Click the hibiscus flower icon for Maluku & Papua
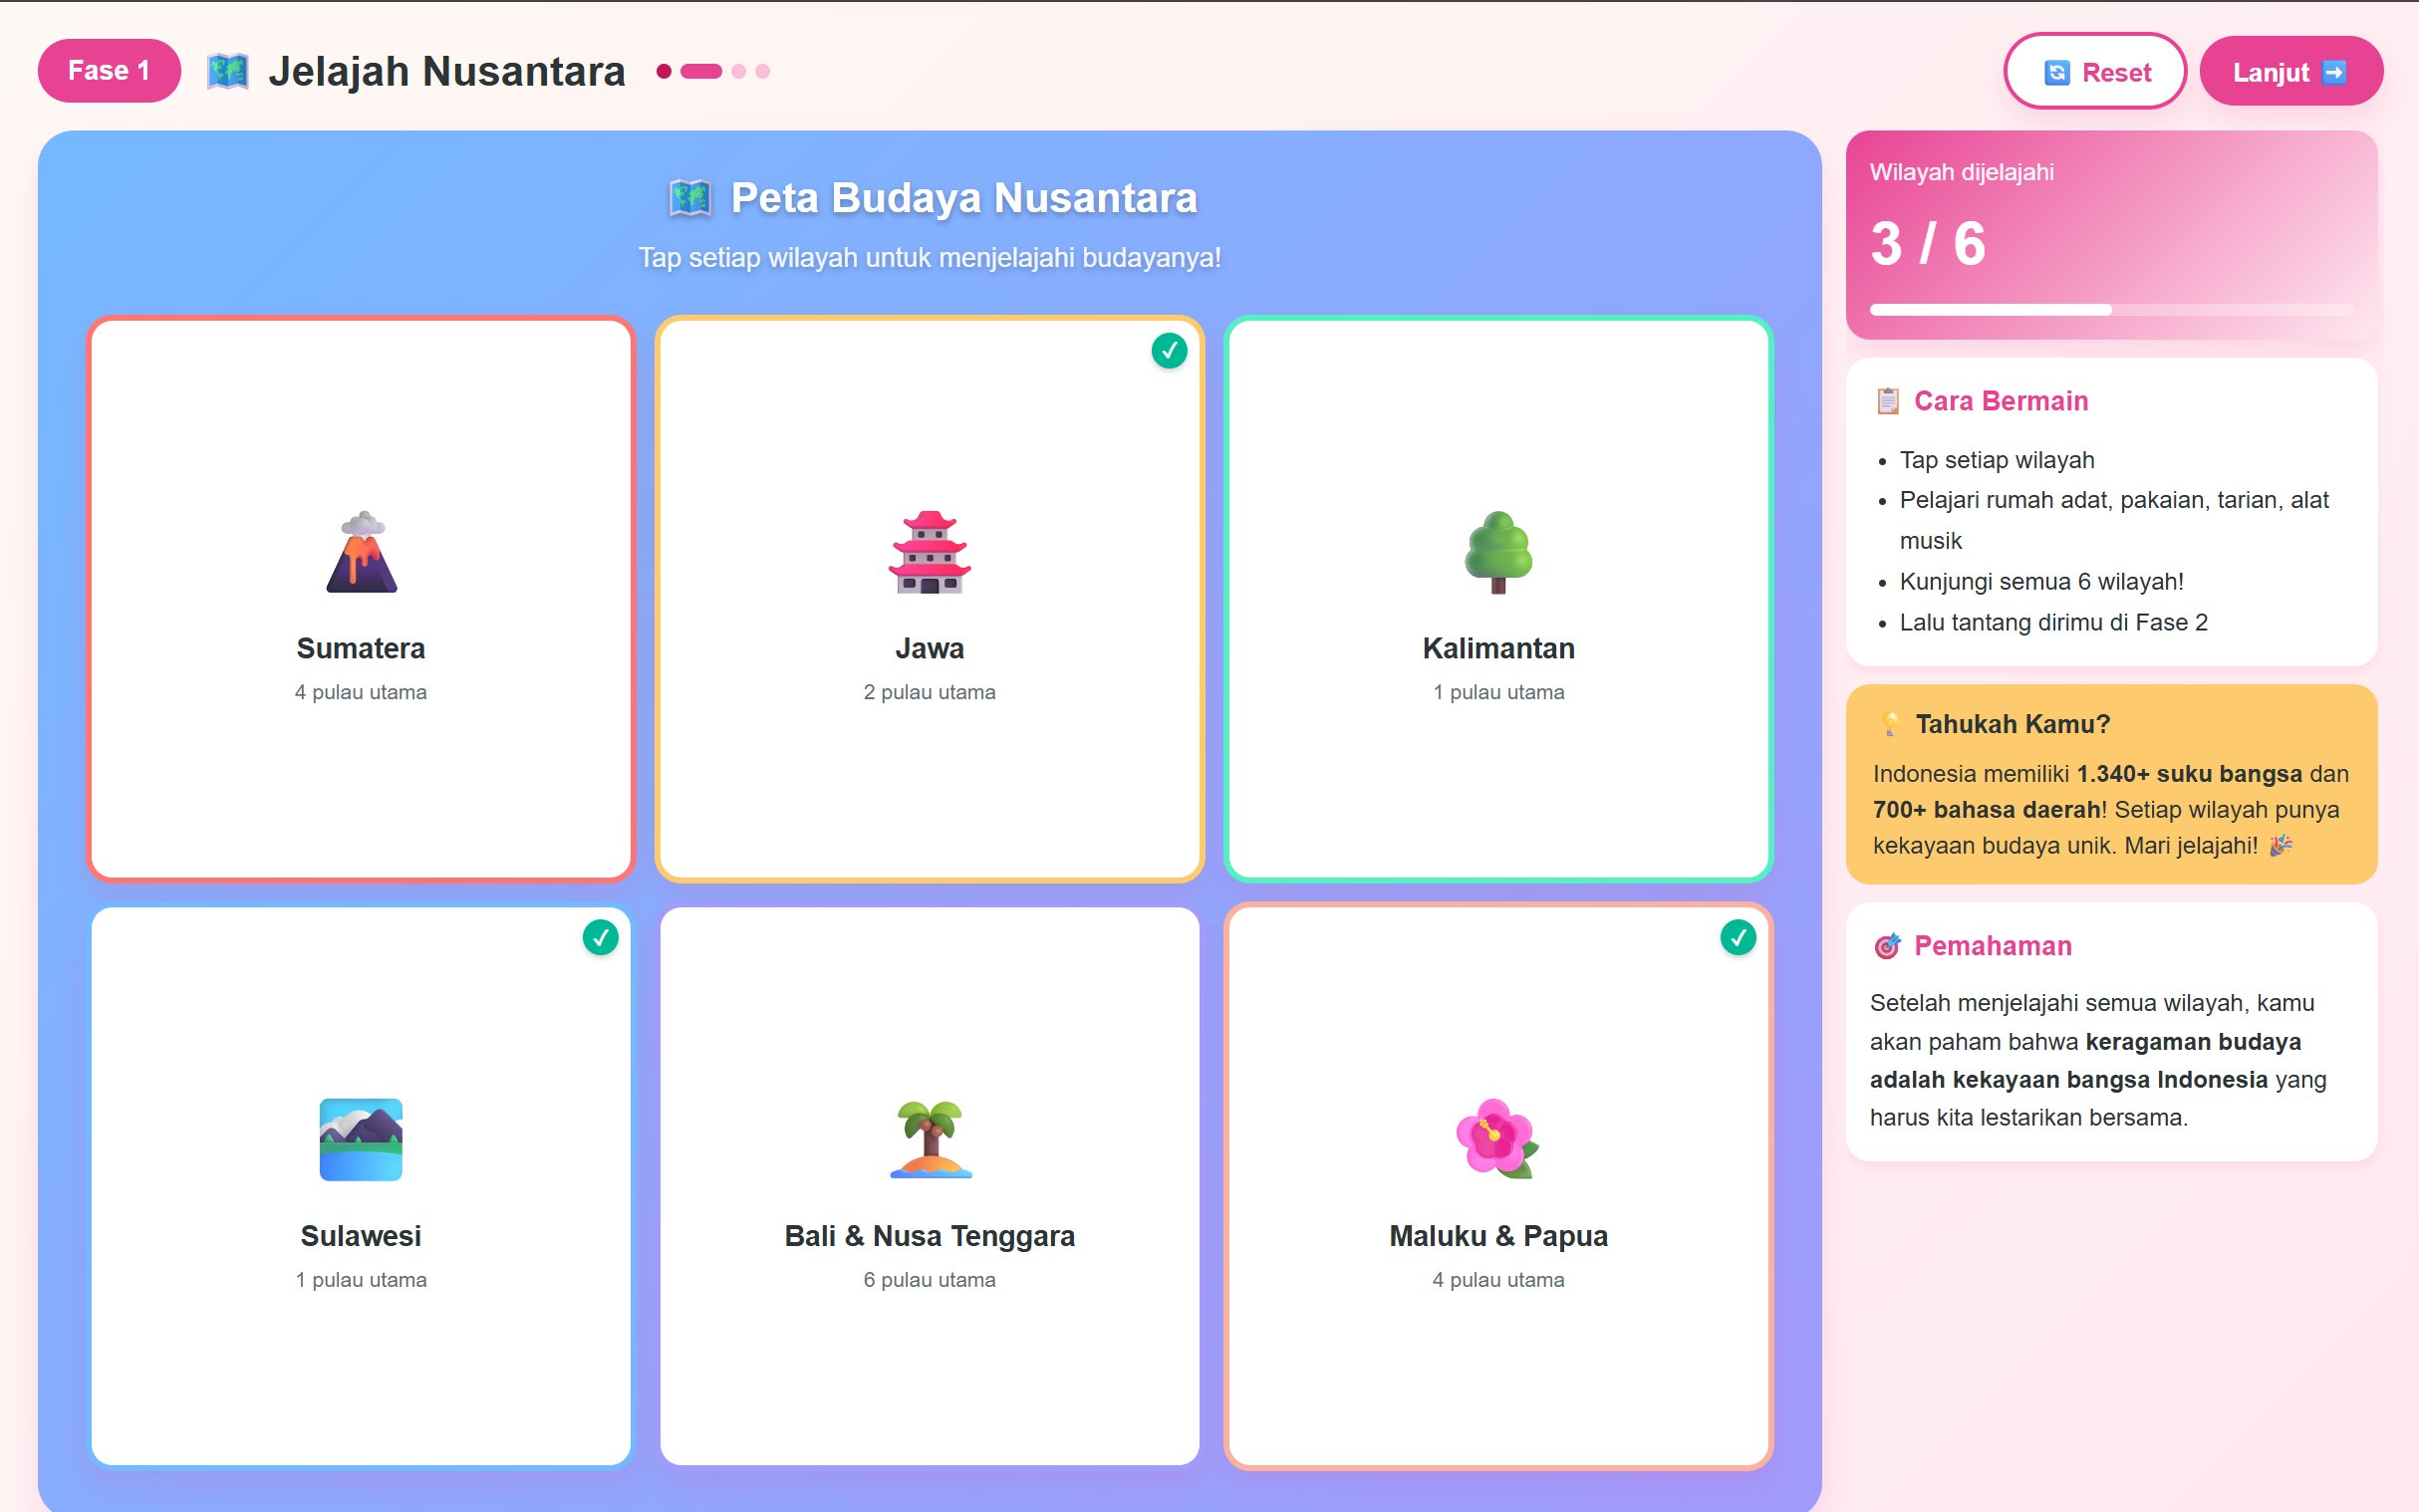This screenshot has width=2419, height=1512. tap(1497, 1139)
